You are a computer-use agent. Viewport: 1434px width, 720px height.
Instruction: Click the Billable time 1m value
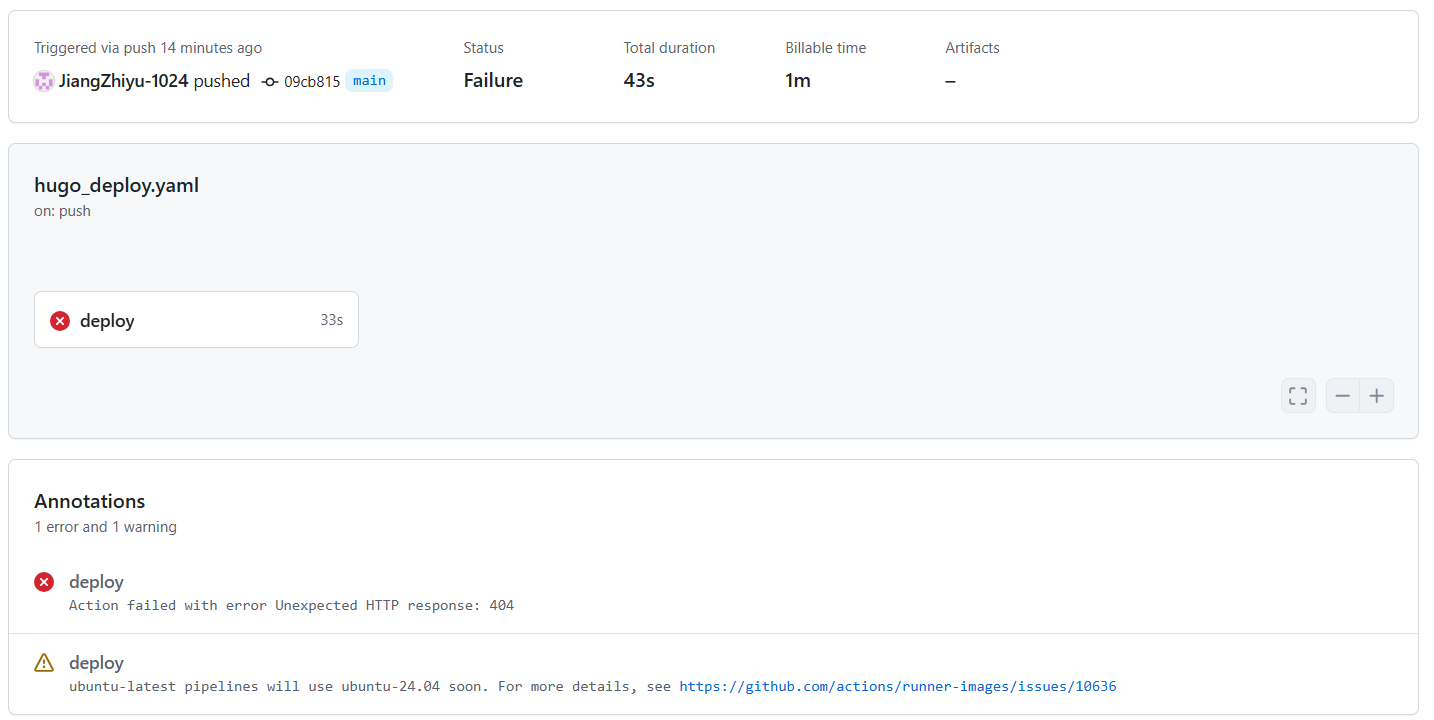[x=797, y=81]
